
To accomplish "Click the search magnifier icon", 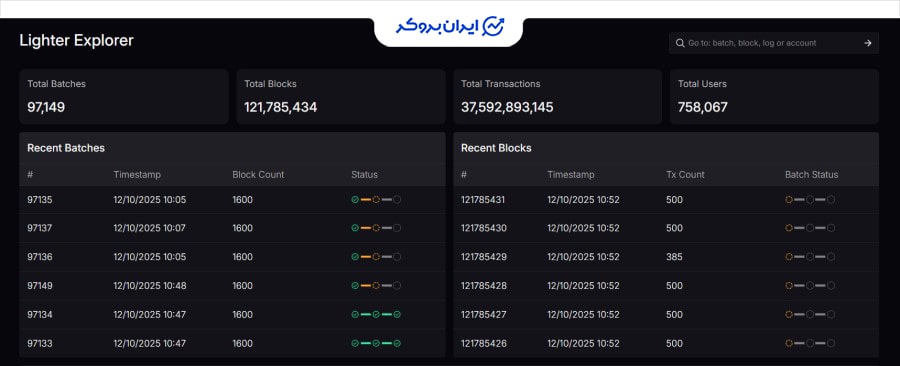I will tap(680, 43).
